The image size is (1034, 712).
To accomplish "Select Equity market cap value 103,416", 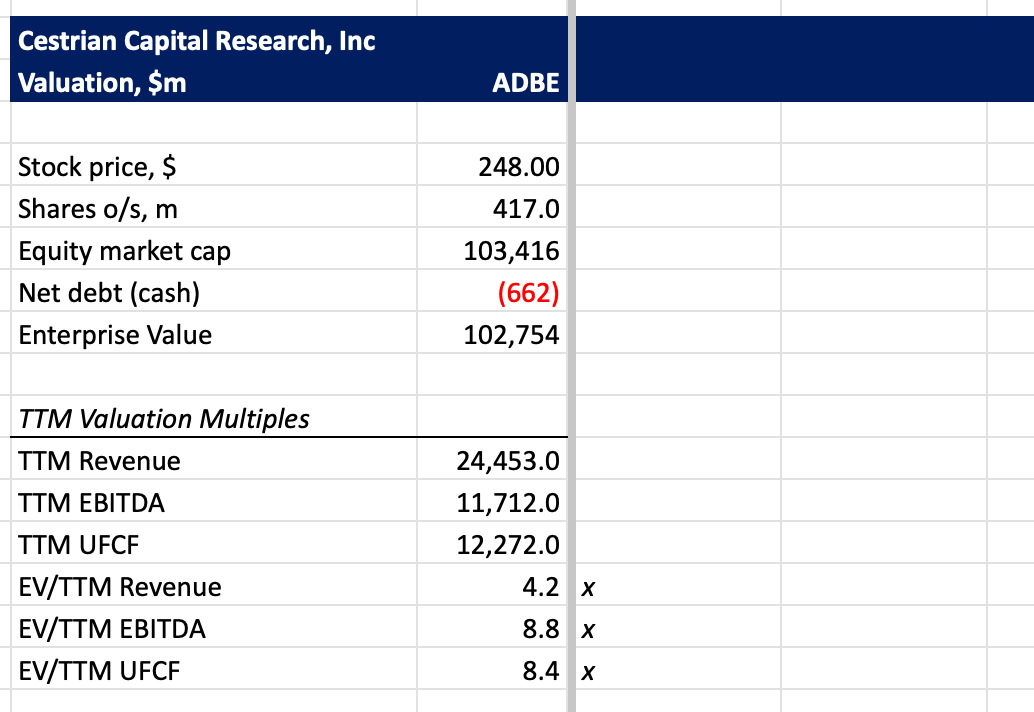I will tap(511, 251).
